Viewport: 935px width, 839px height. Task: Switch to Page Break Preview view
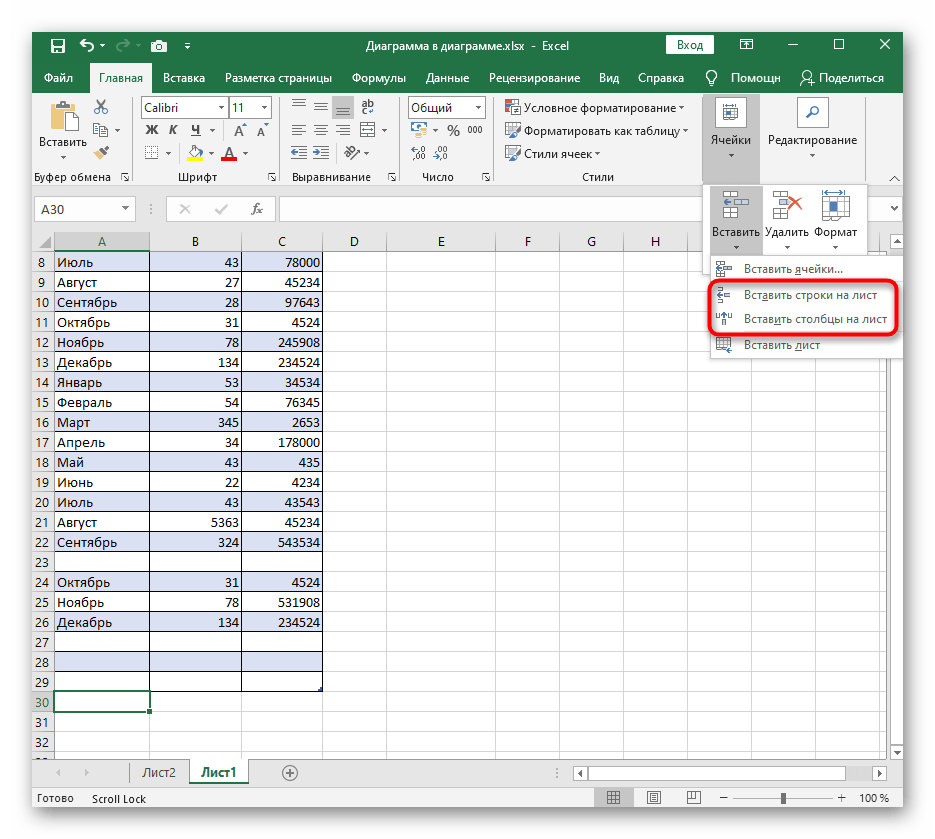click(693, 797)
